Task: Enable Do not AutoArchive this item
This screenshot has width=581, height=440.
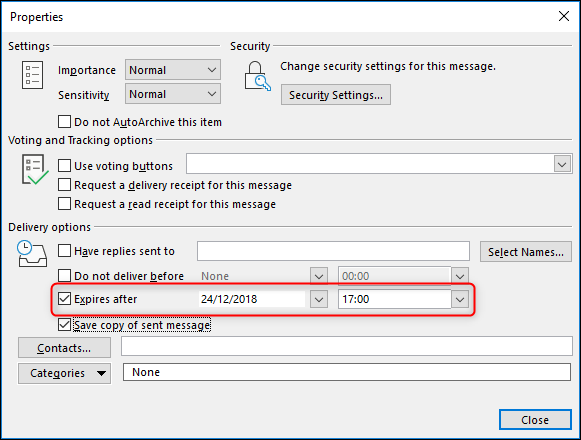Action: click(x=64, y=122)
